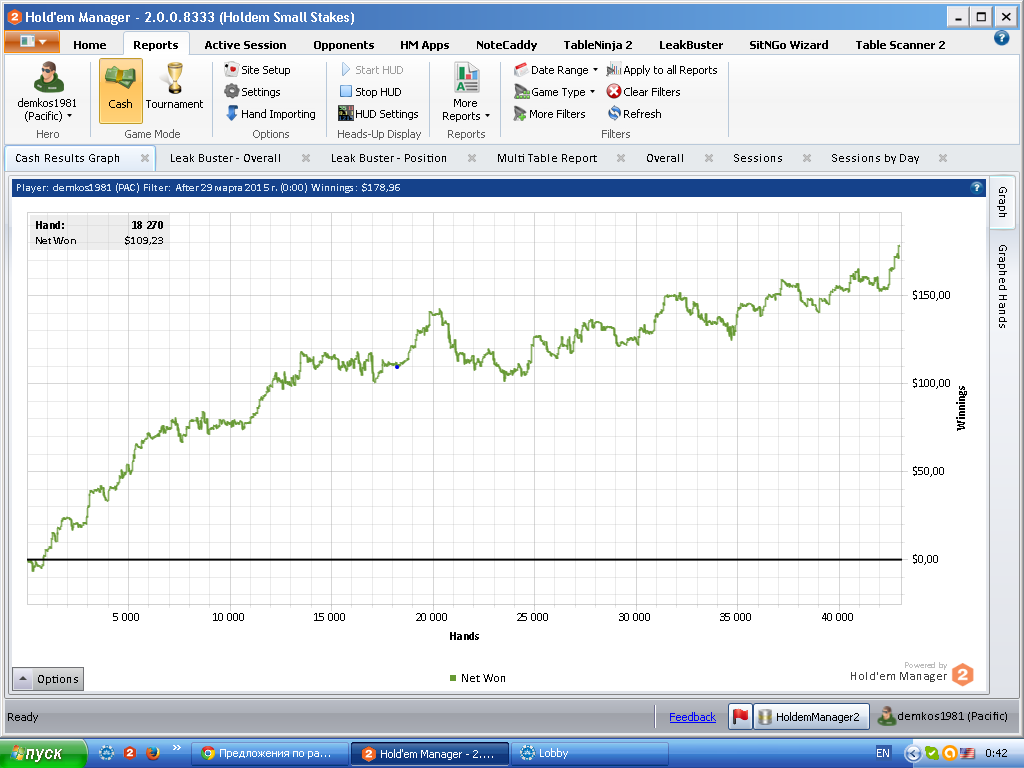Open the Overall report tab
This screenshot has width=1024, height=768.
point(665,158)
